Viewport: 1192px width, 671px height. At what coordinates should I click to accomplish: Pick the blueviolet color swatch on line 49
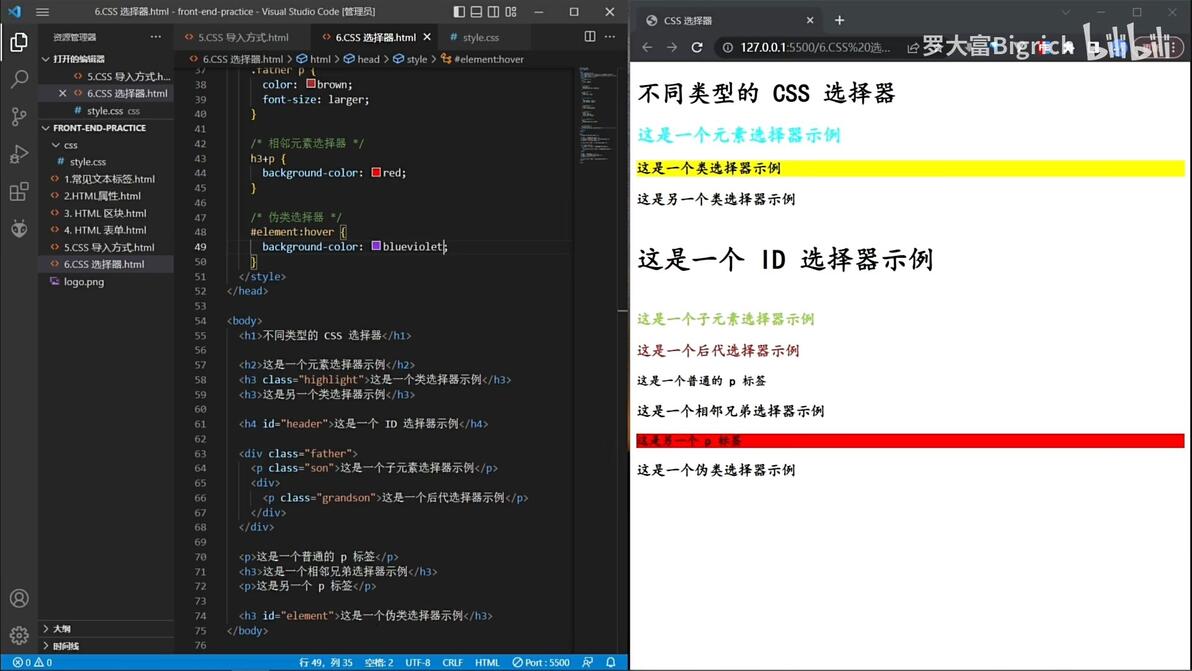tap(376, 246)
